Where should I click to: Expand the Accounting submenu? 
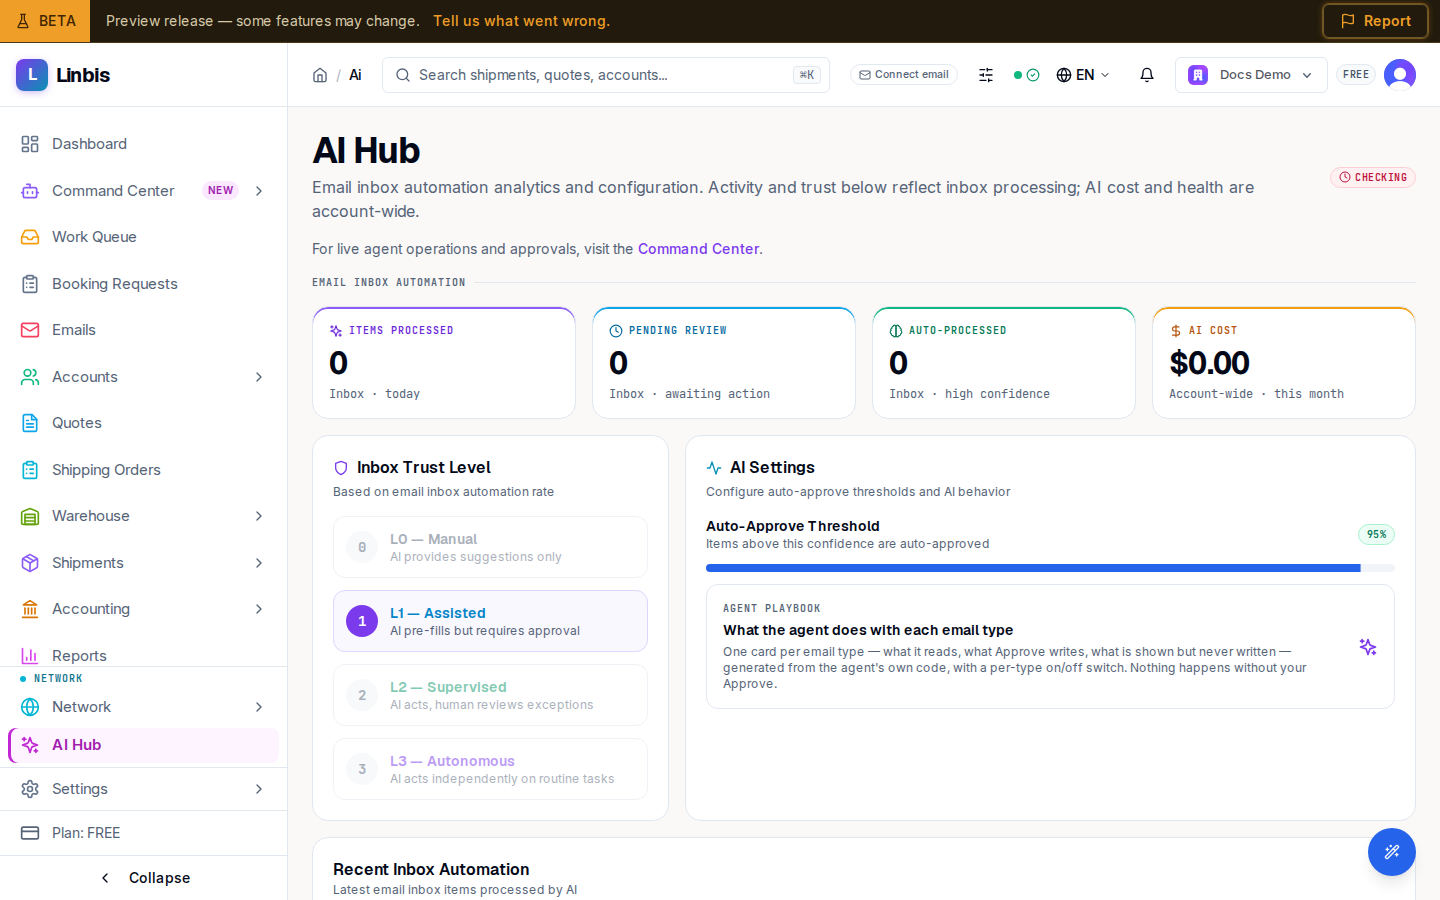(x=259, y=609)
